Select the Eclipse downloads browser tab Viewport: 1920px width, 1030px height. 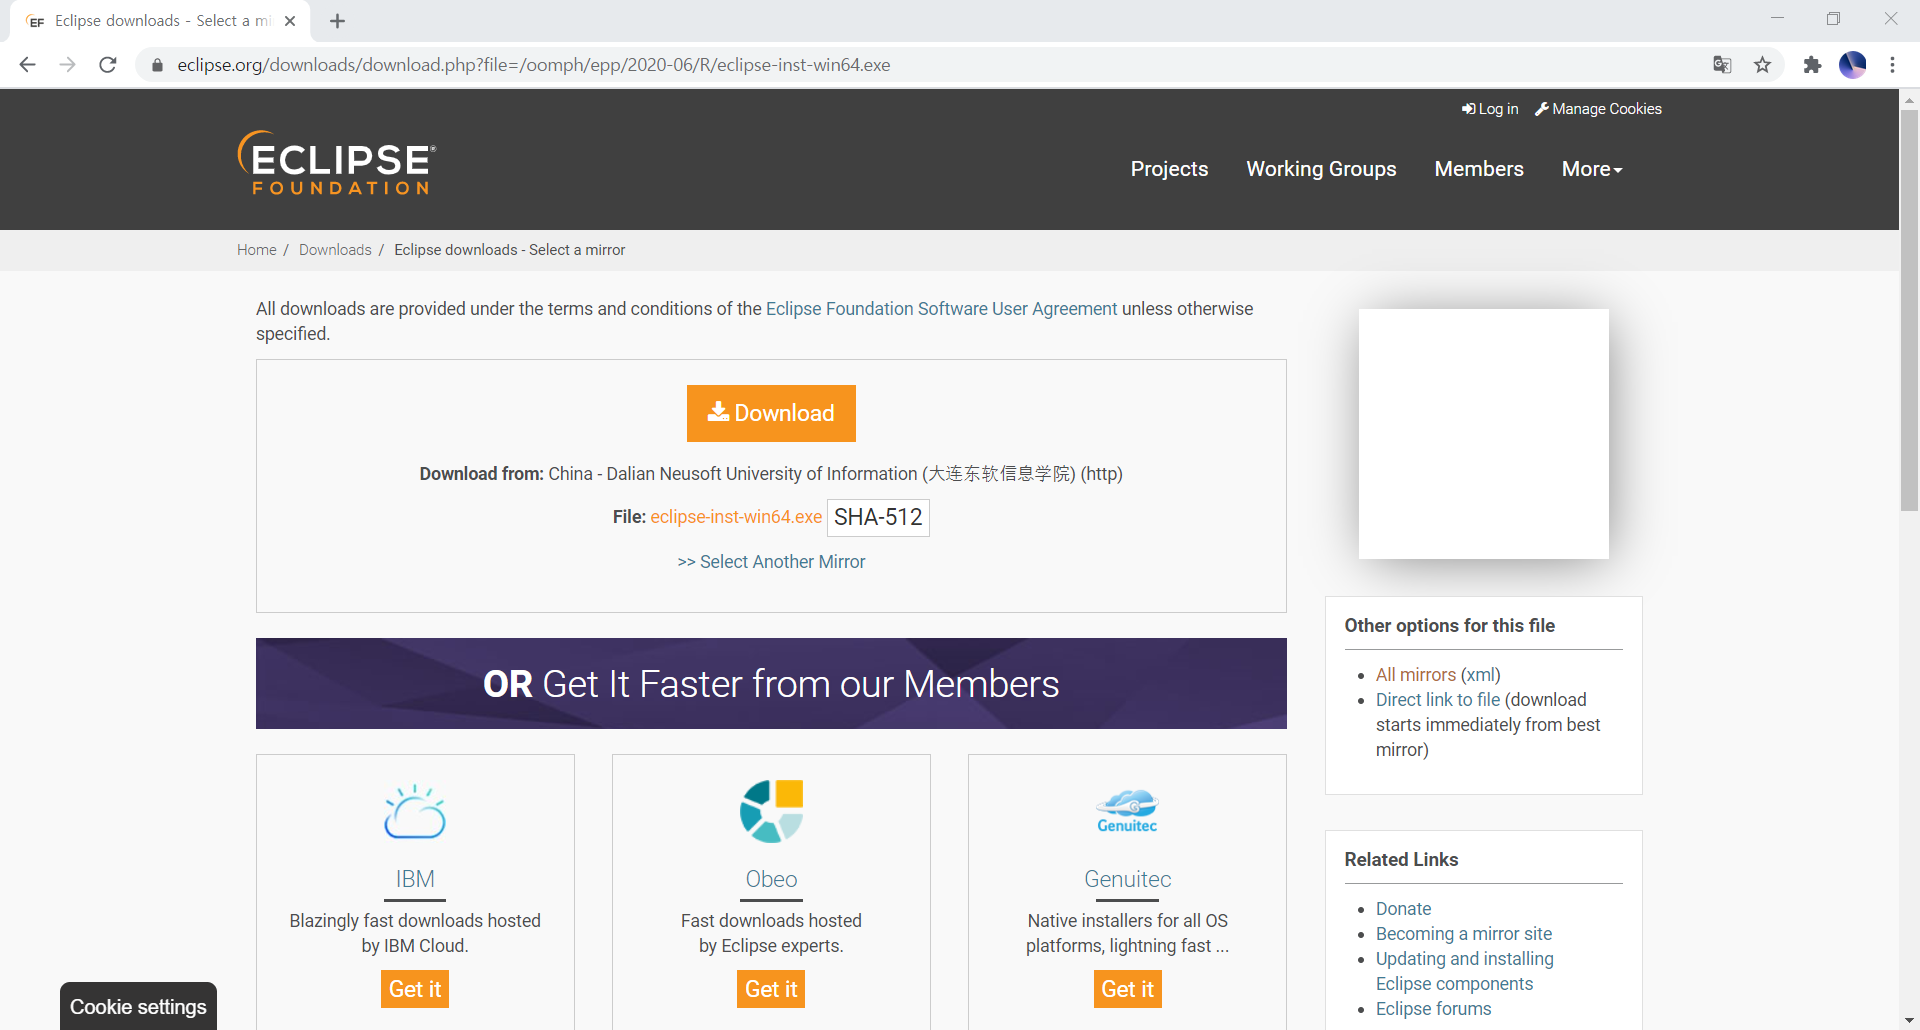point(160,21)
